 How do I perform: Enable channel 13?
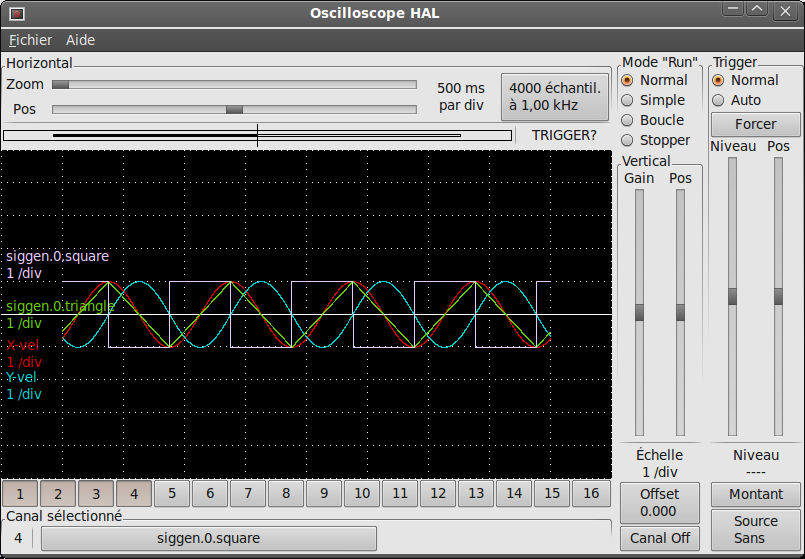point(476,494)
